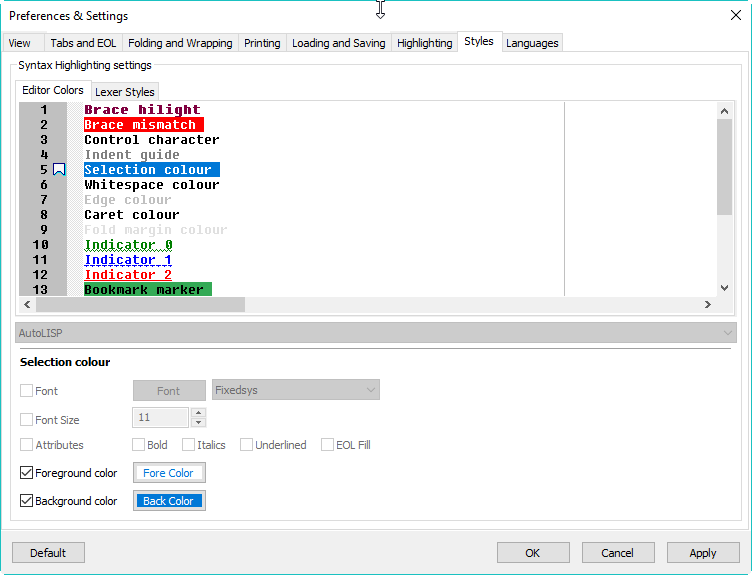Click line number 1 in the margin
Image resolution: width=752 pixels, height=575 pixels.
(44, 110)
